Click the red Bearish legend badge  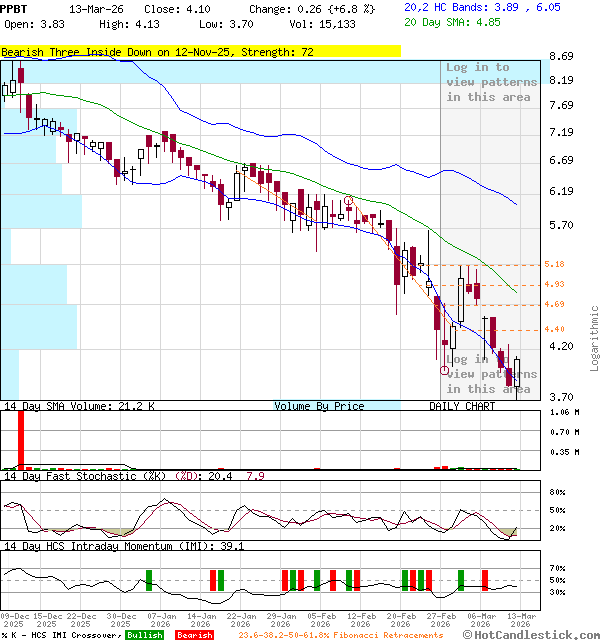[x=195, y=634]
